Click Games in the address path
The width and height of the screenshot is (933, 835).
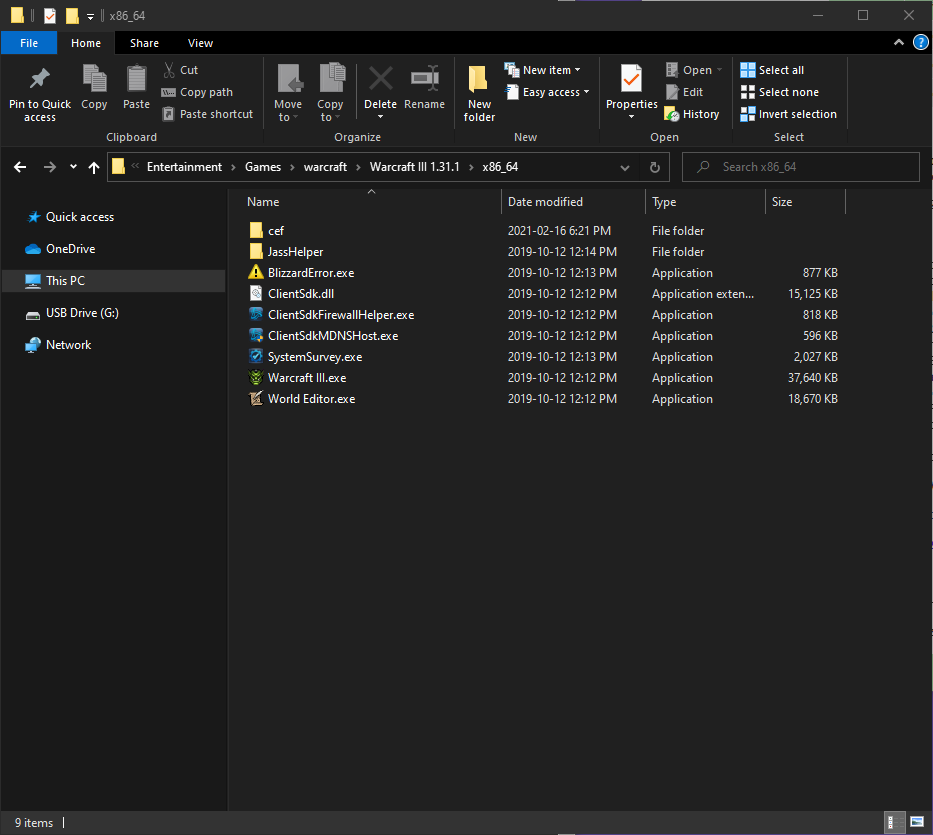tap(262, 167)
